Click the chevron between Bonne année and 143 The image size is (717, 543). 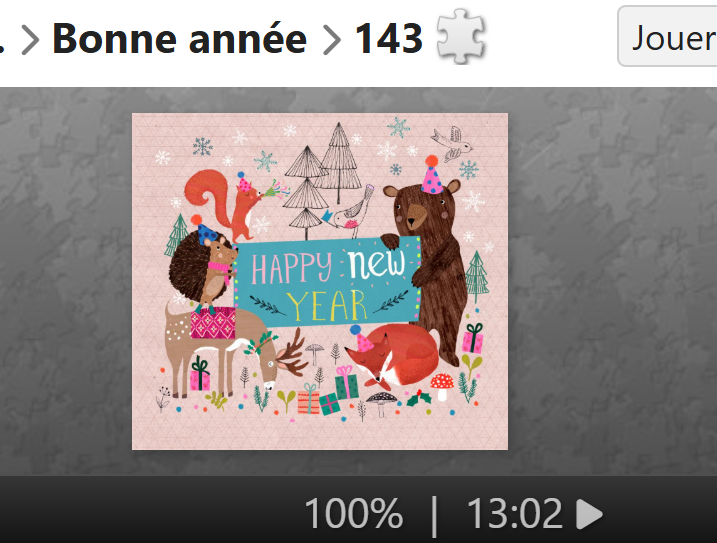click(x=332, y=40)
